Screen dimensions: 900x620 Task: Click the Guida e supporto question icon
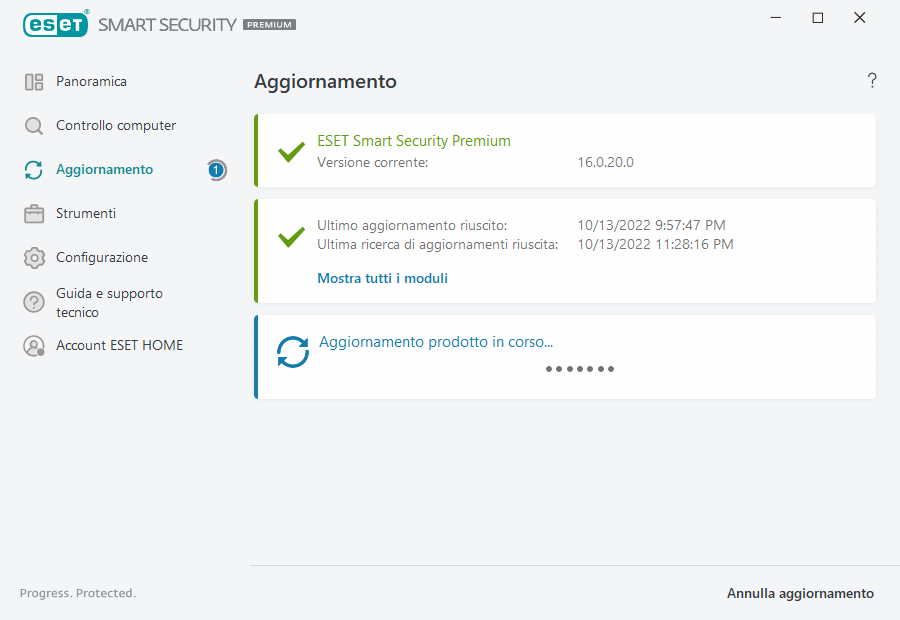coord(34,302)
